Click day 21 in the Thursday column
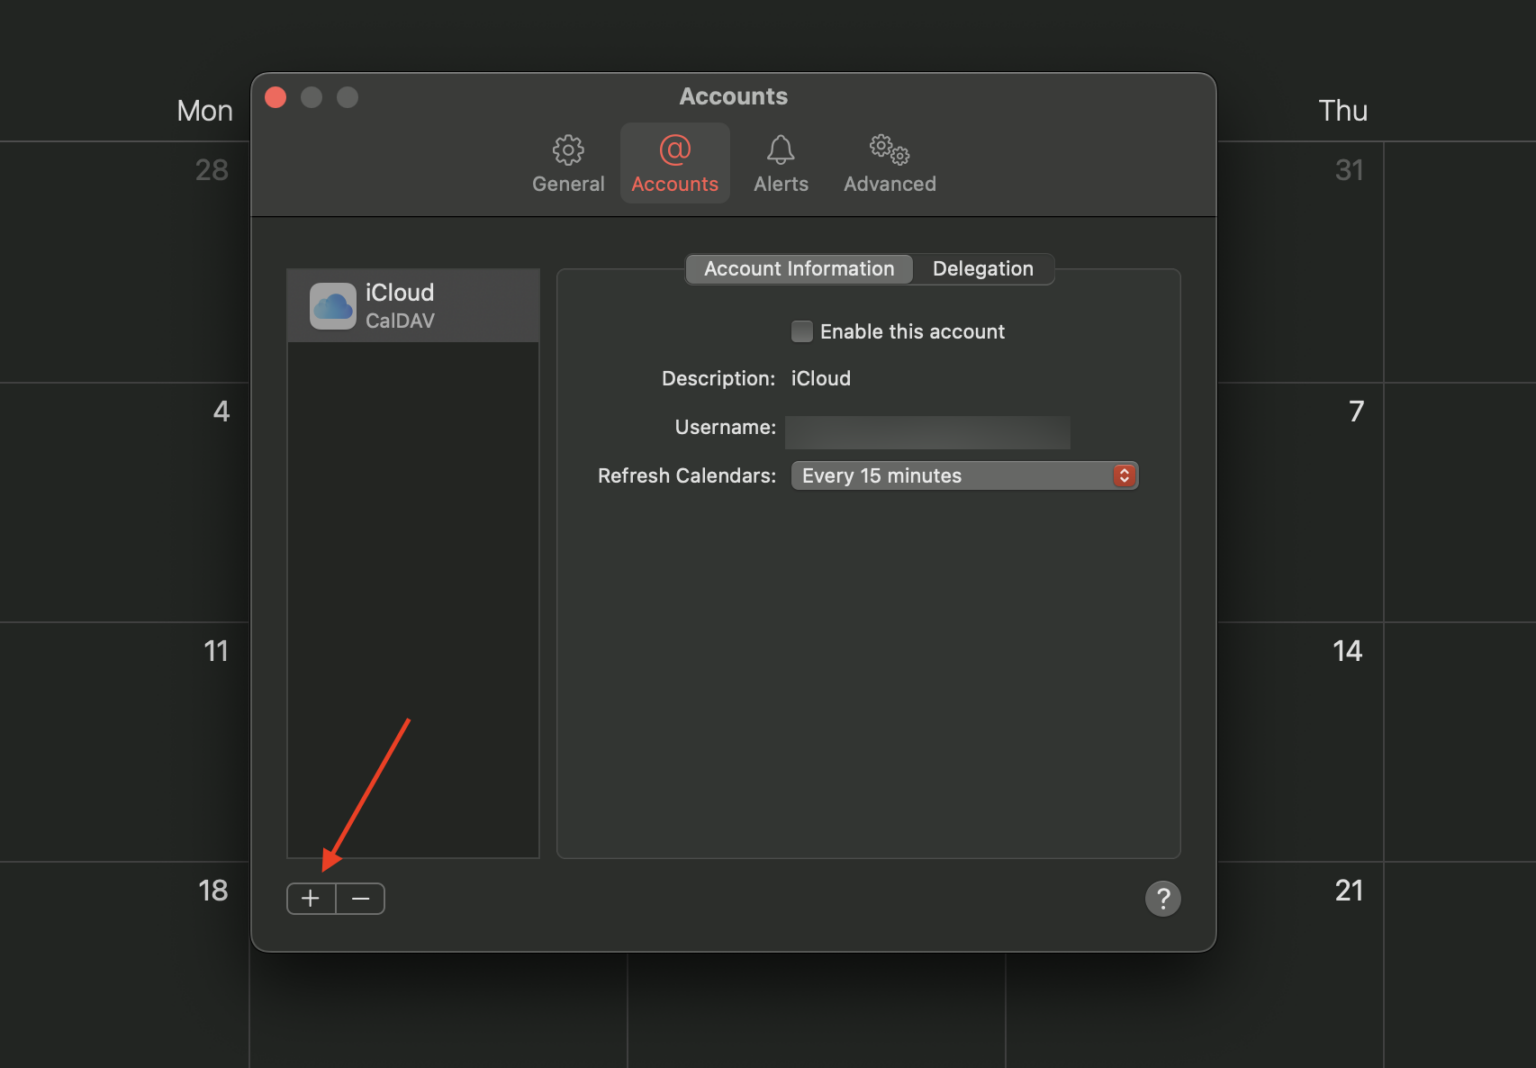Image resolution: width=1536 pixels, height=1068 pixels. 1348,891
